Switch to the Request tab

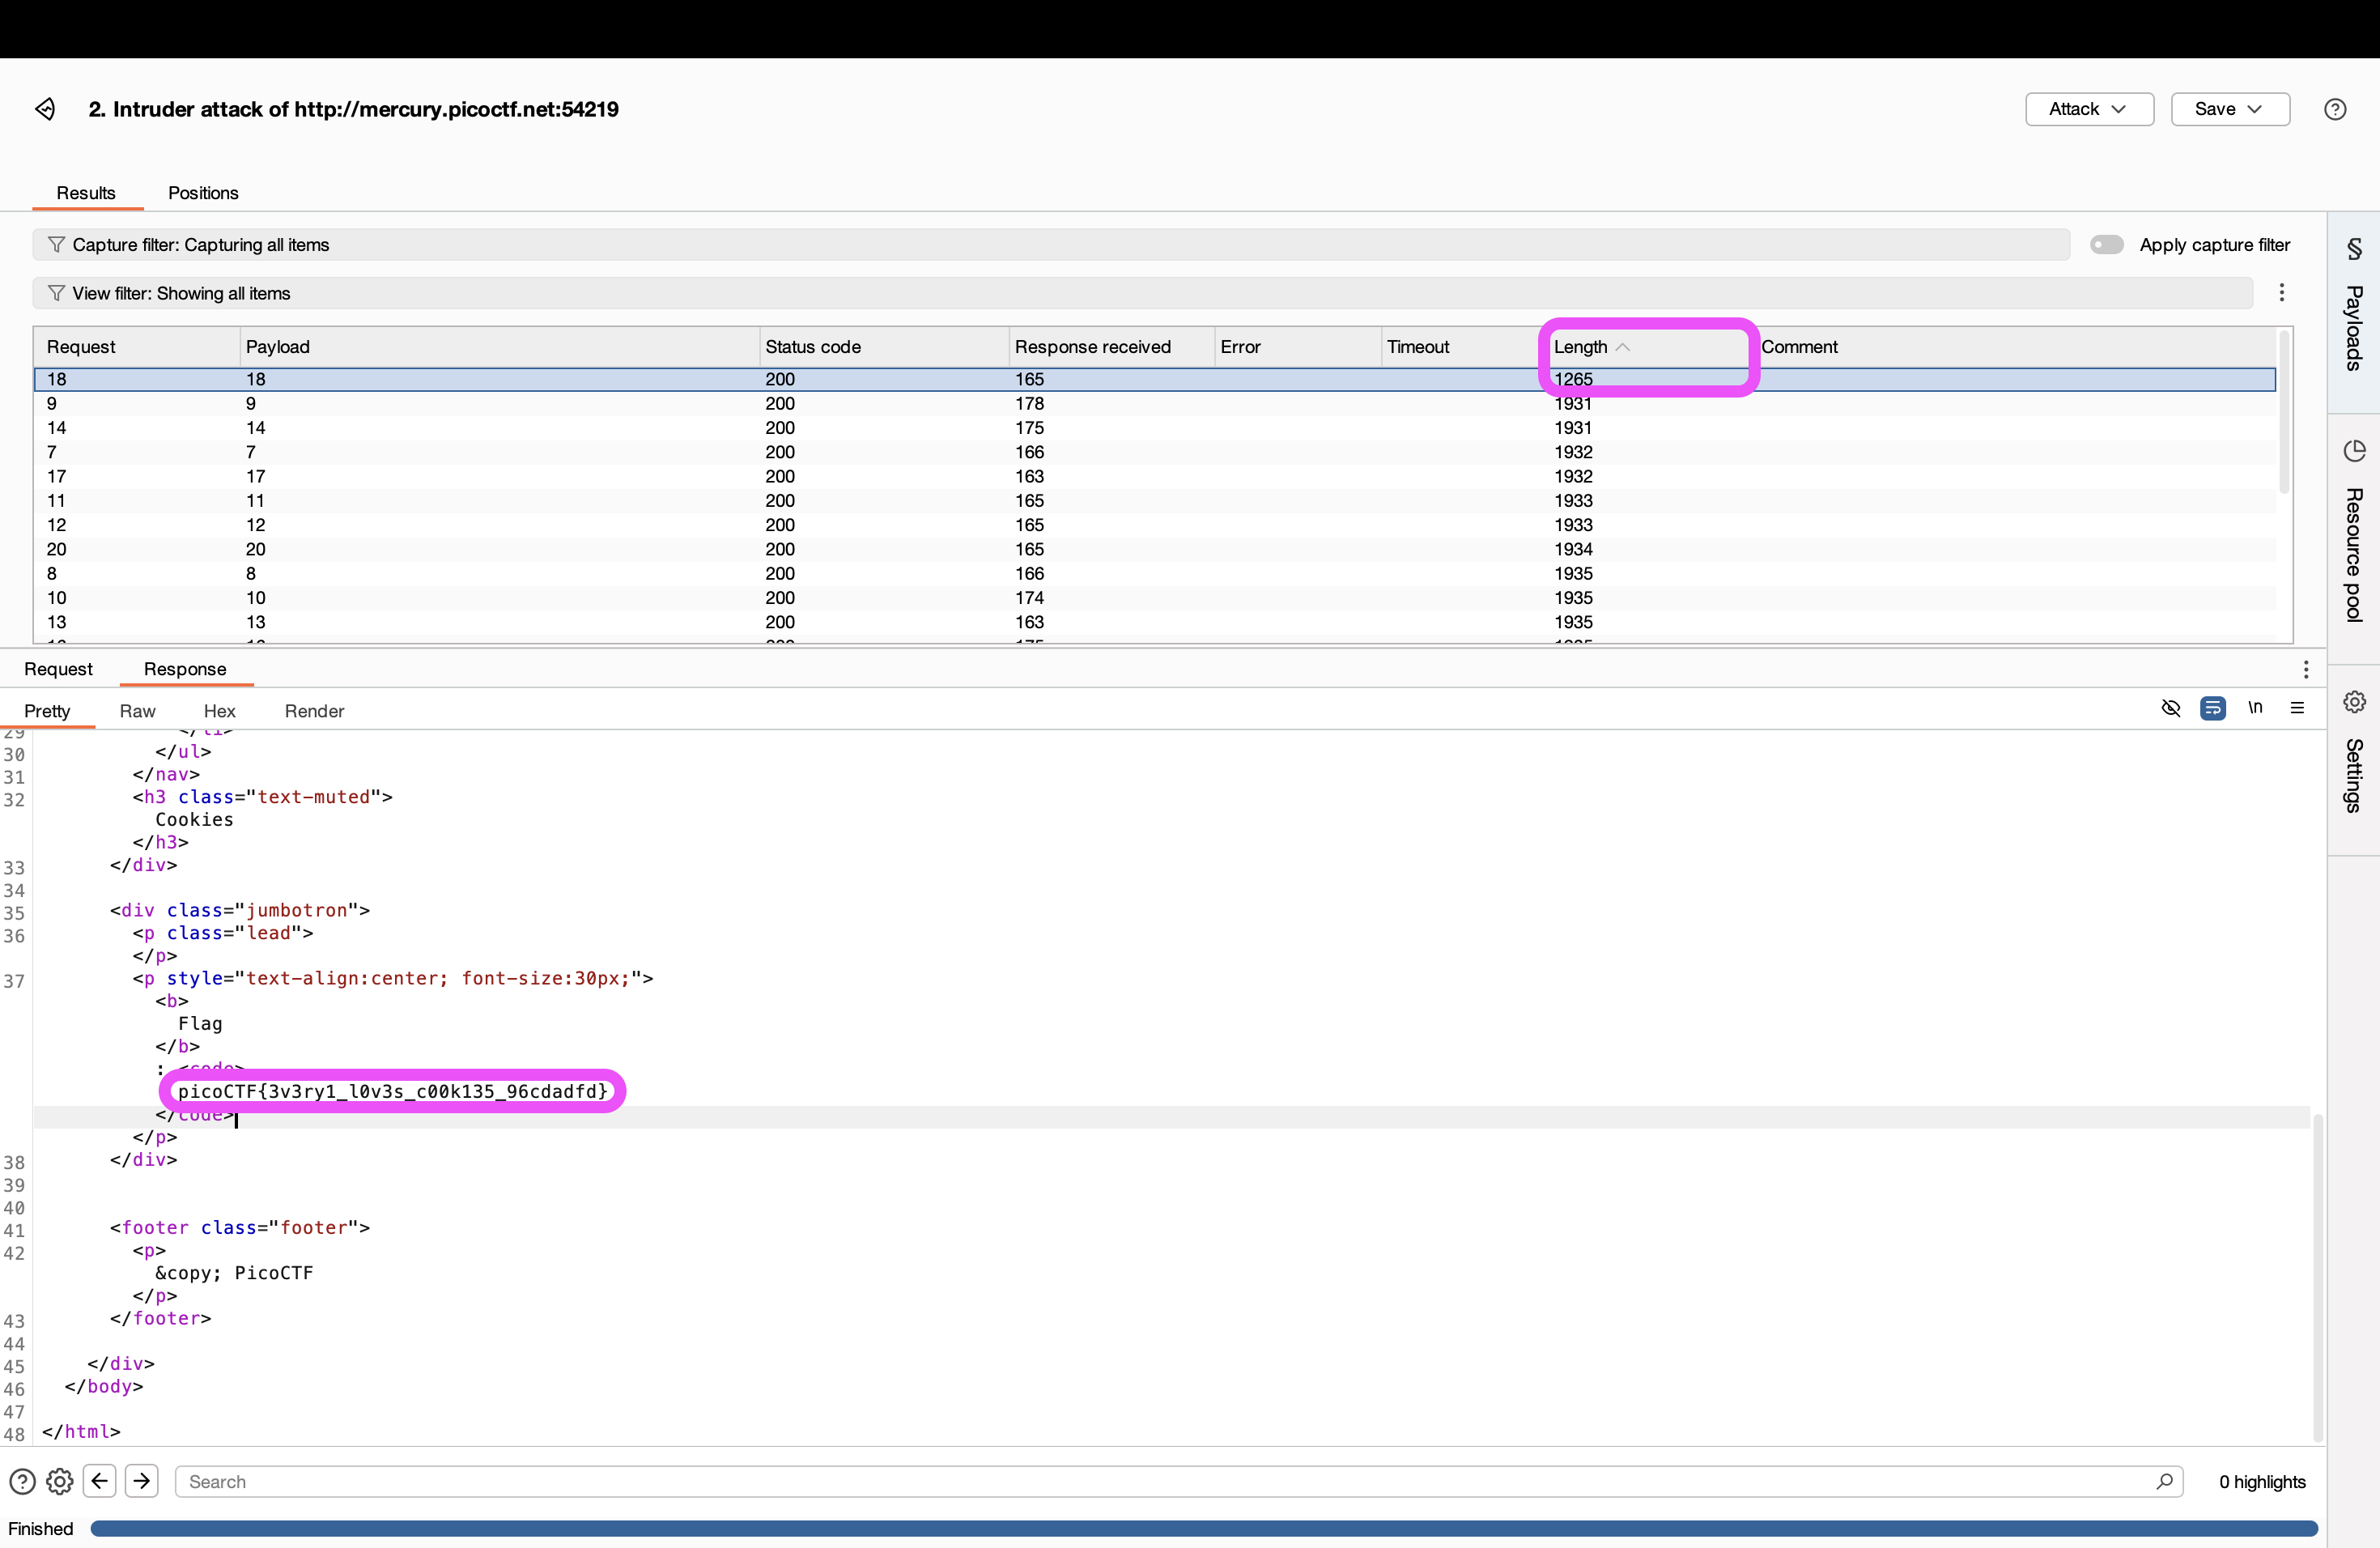[x=58, y=669]
